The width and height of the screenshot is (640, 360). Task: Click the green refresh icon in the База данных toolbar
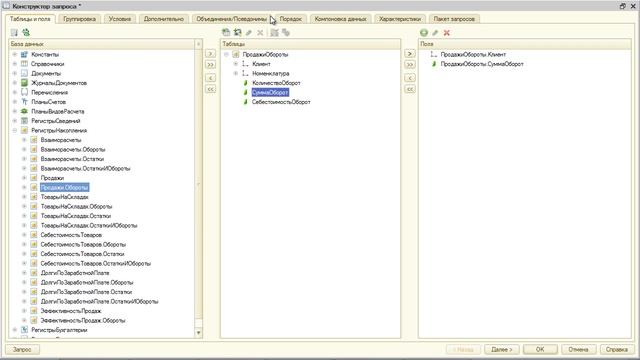click(26, 33)
